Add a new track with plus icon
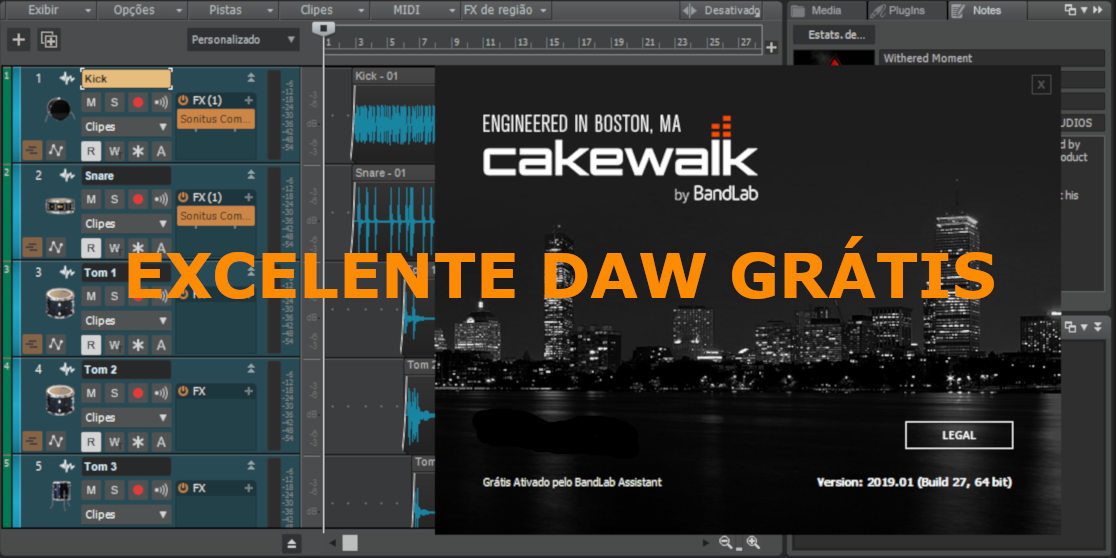The width and height of the screenshot is (1116, 558). 19,39
